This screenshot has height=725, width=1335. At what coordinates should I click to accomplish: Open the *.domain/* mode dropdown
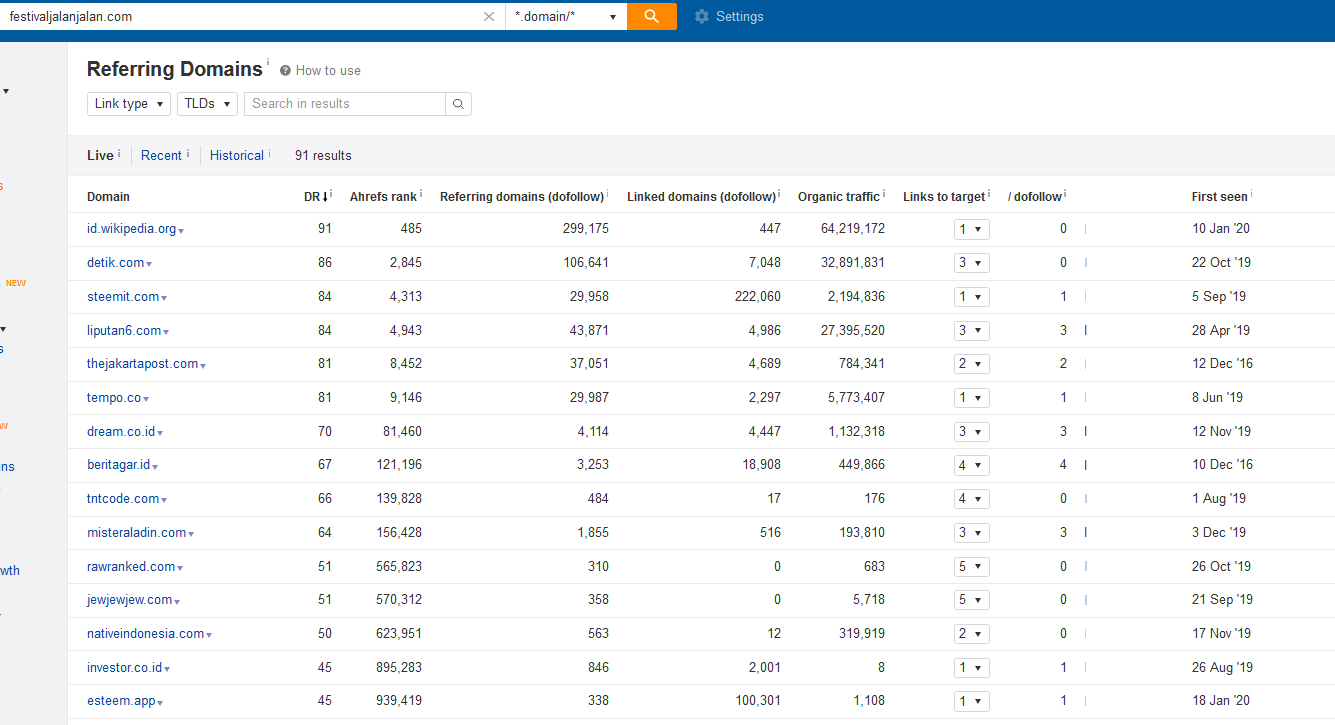566,16
